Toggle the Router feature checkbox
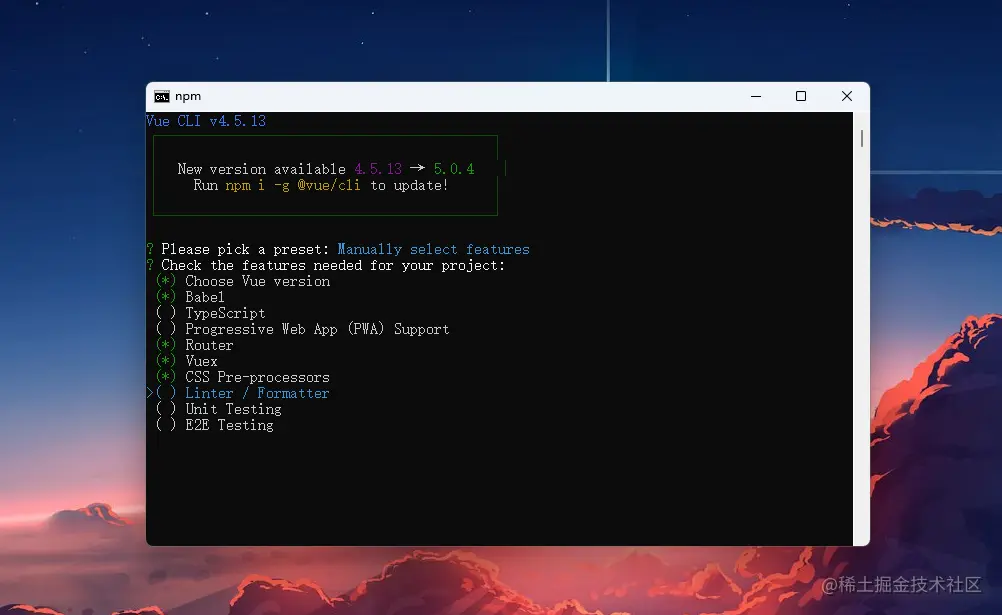1002x615 pixels. tap(166, 345)
